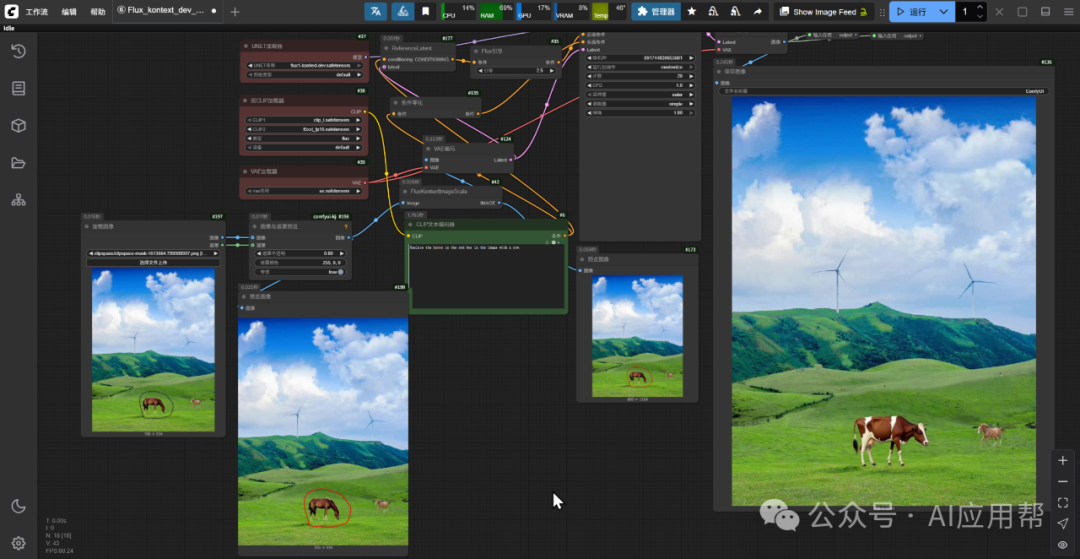Open settings with the gear icon
The height and width of the screenshot is (559, 1080).
(x=18, y=543)
